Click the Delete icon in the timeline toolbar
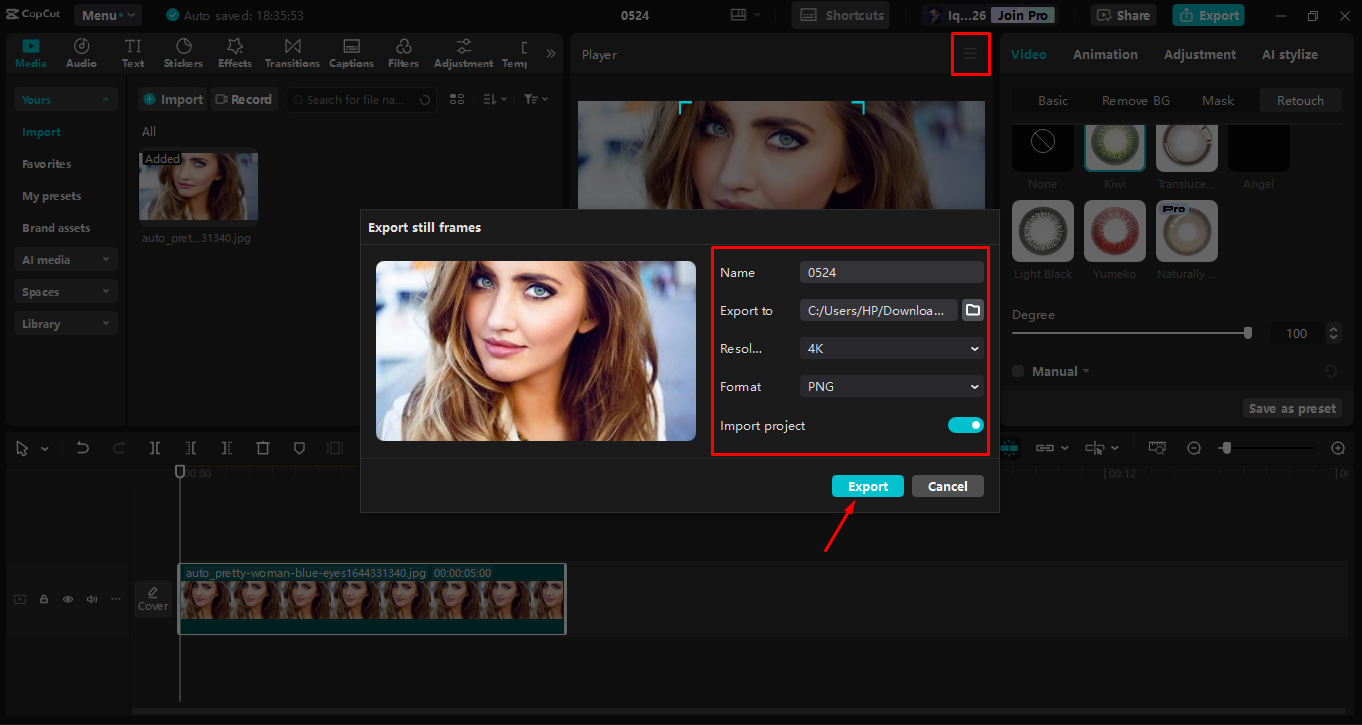Screen dimensions: 1362x725 (x=263, y=447)
